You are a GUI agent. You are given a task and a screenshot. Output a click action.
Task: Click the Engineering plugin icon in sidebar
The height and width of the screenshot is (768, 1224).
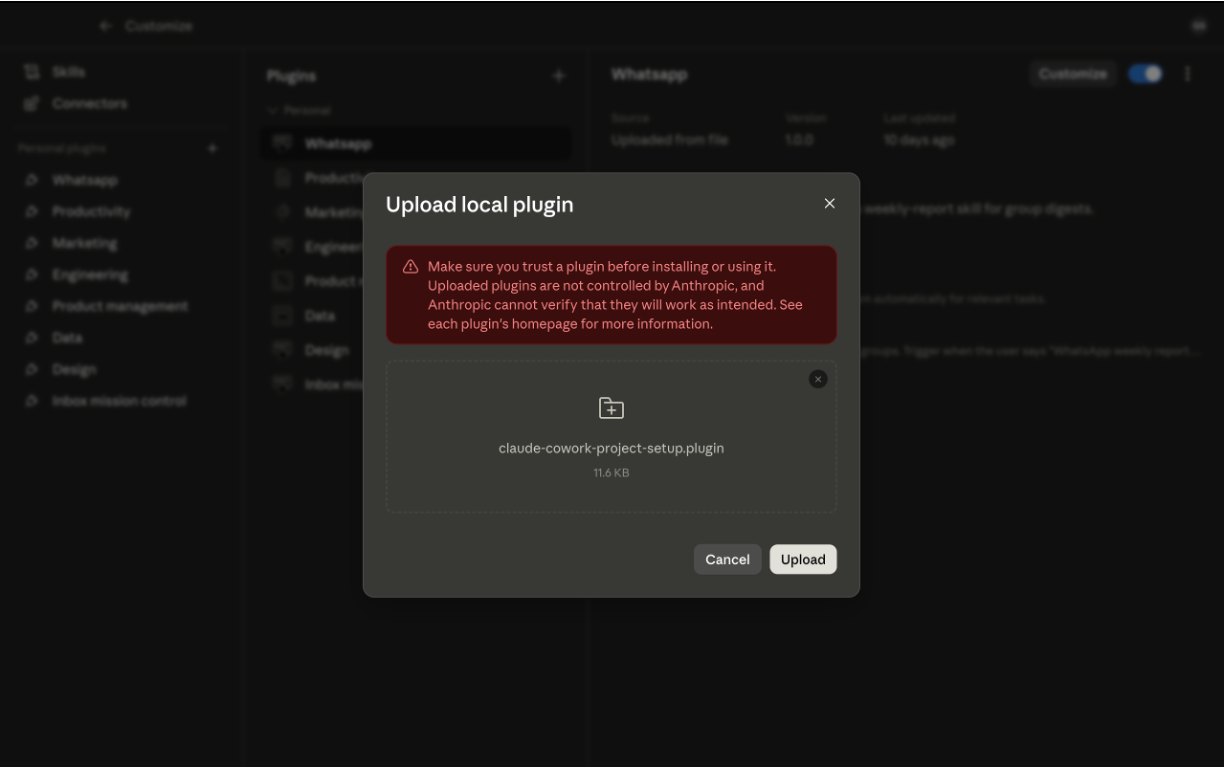pyautogui.click(x=32, y=274)
